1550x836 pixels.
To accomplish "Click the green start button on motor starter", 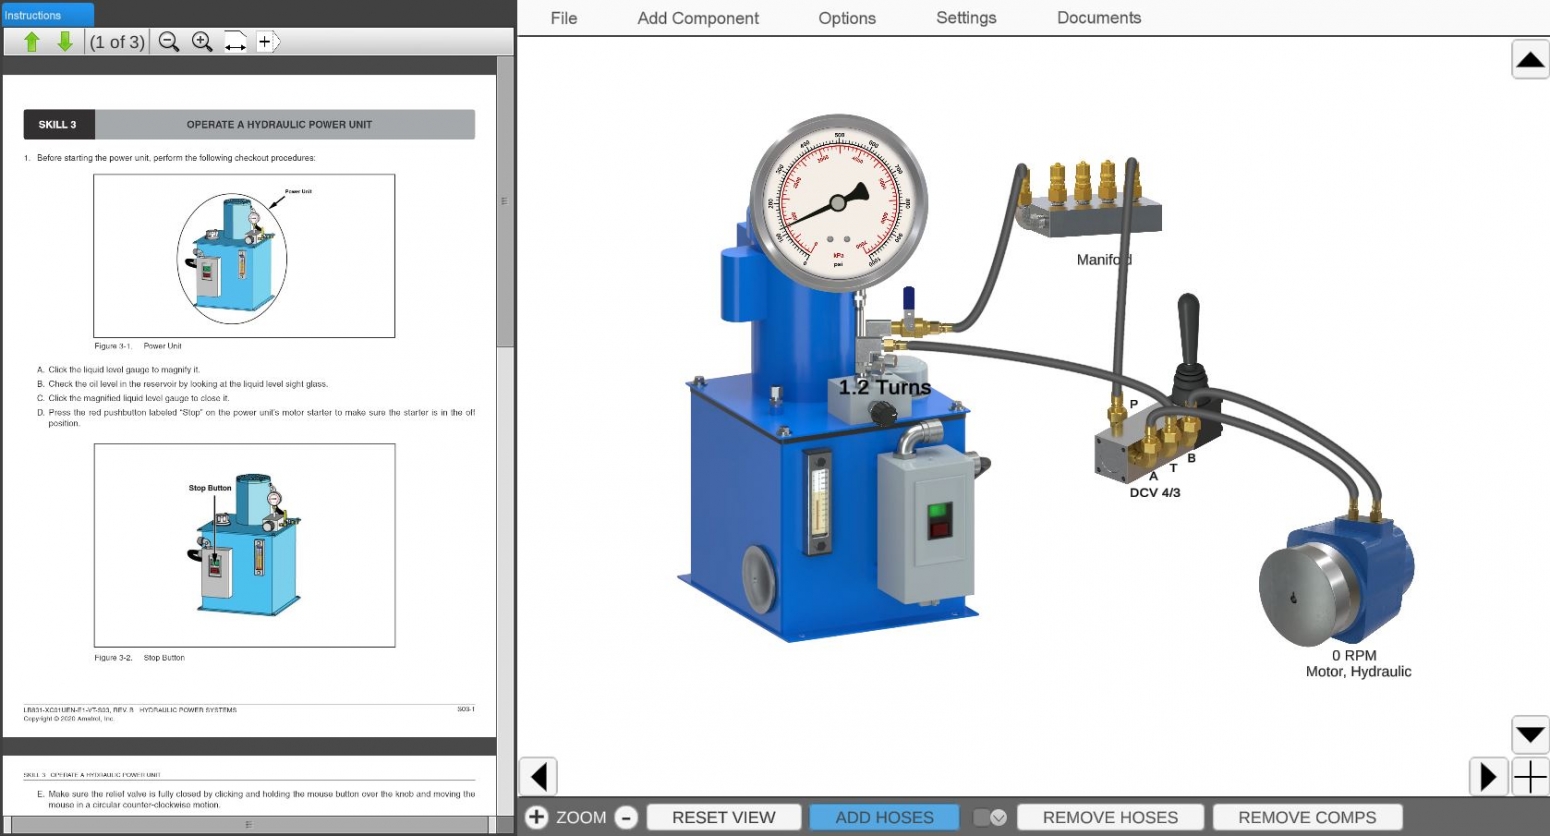I will (x=938, y=510).
